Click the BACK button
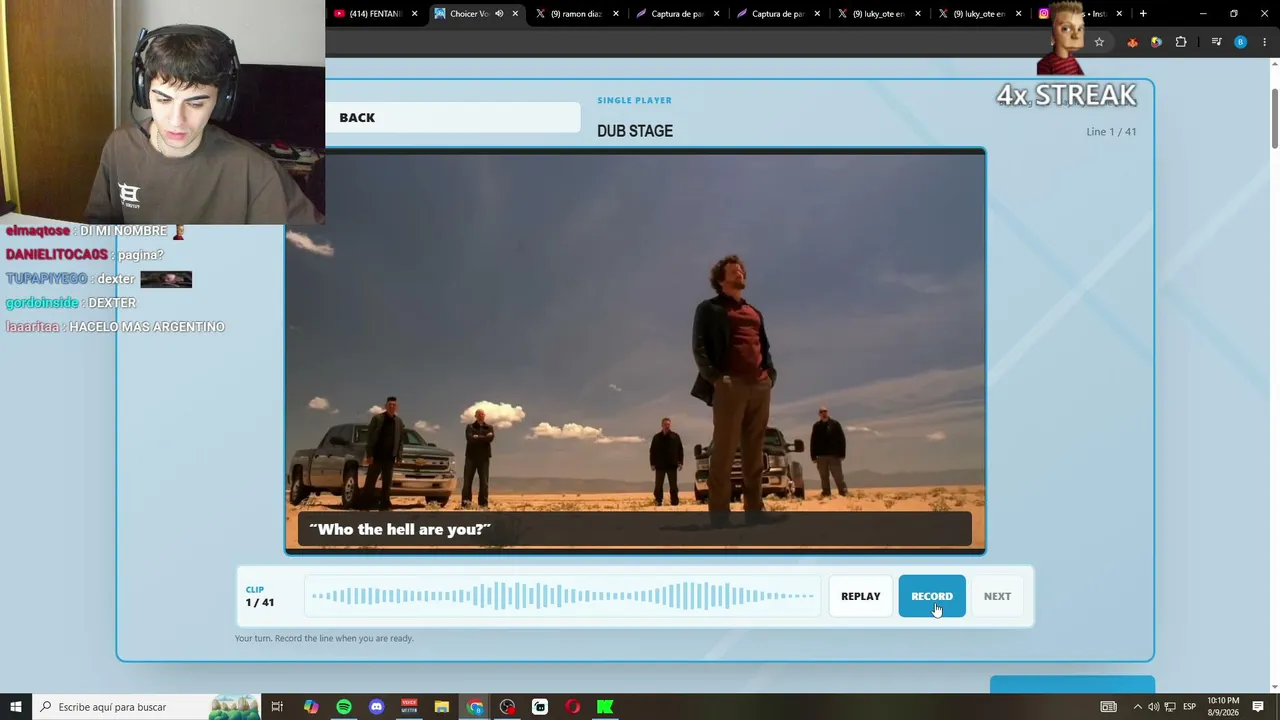Screen dimensions: 1280x720 [x=357, y=118]
